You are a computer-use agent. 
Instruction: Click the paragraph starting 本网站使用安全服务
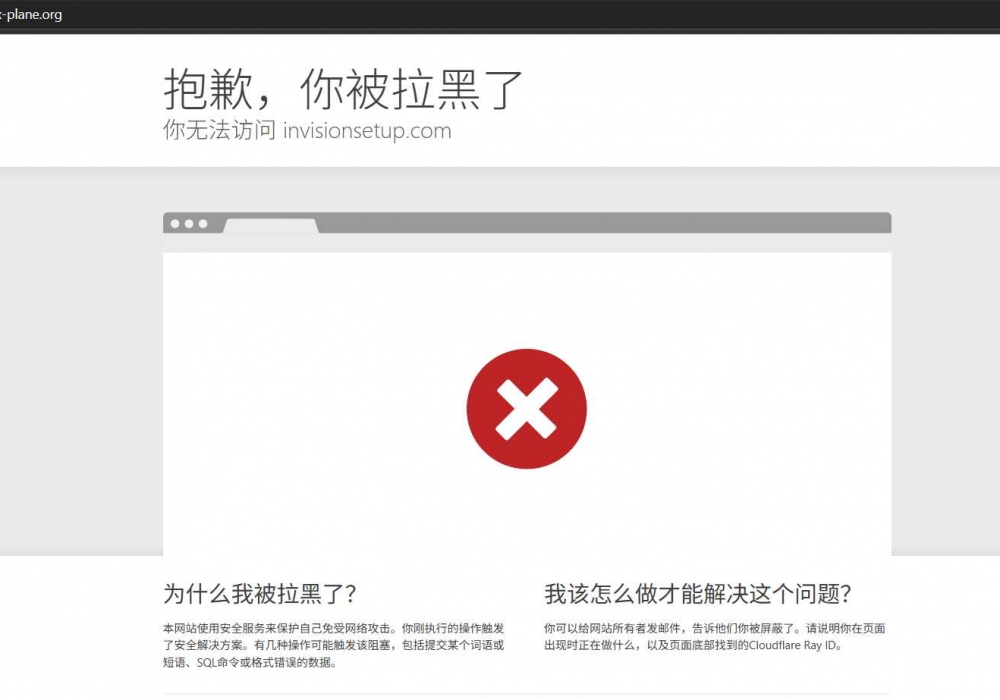334,645
